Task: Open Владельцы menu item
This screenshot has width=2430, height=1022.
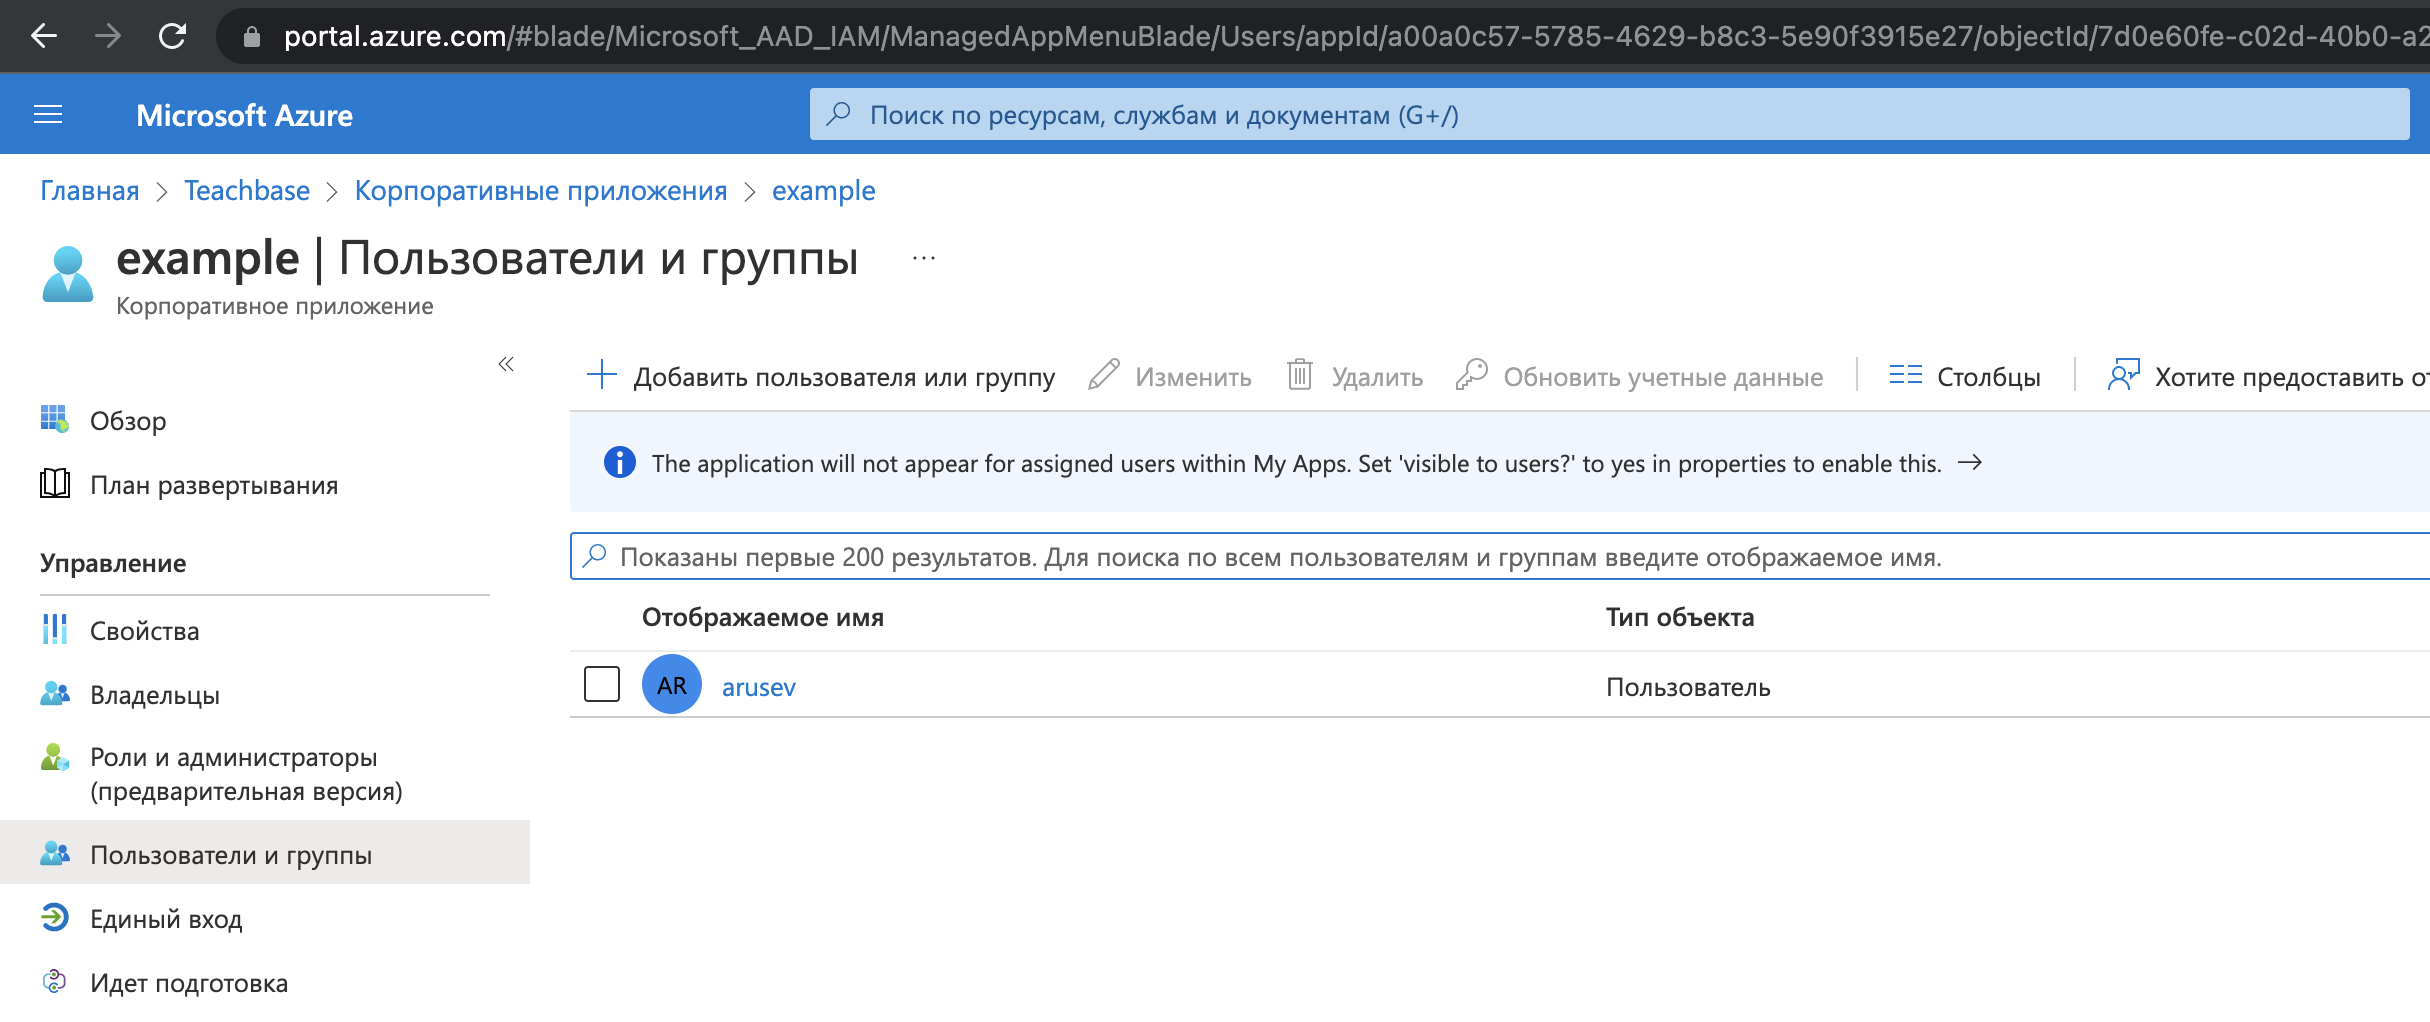Action: [155, 695]
